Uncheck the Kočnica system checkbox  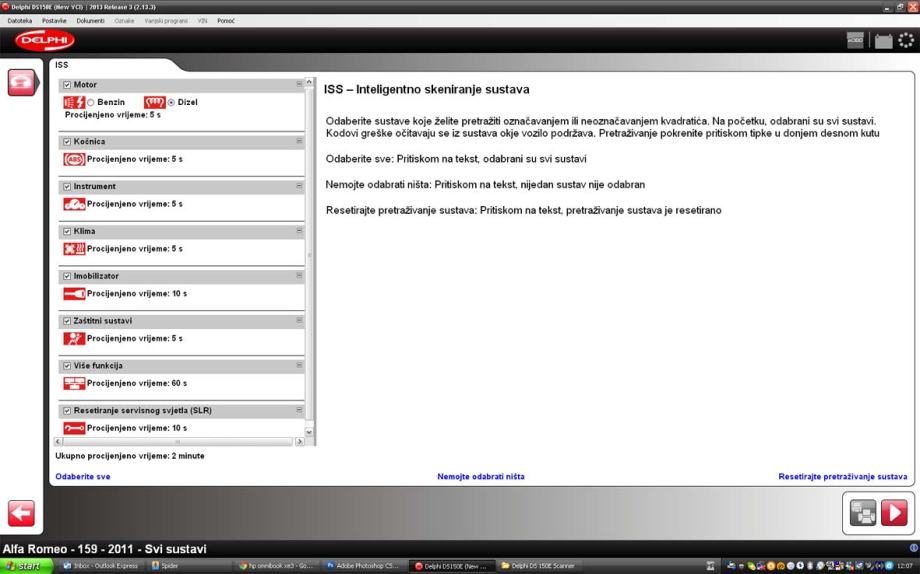[x=67, y=141]
